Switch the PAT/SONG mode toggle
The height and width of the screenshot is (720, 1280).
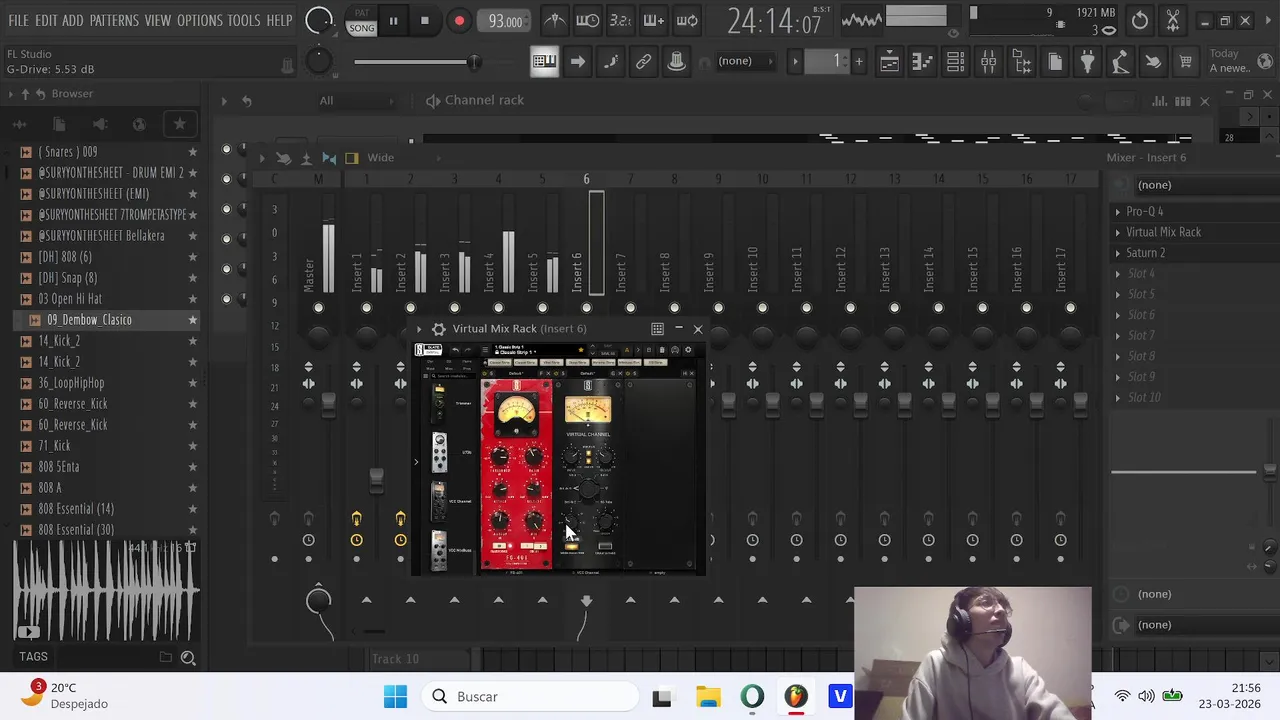pyautogui.click(x=361, y=21)
